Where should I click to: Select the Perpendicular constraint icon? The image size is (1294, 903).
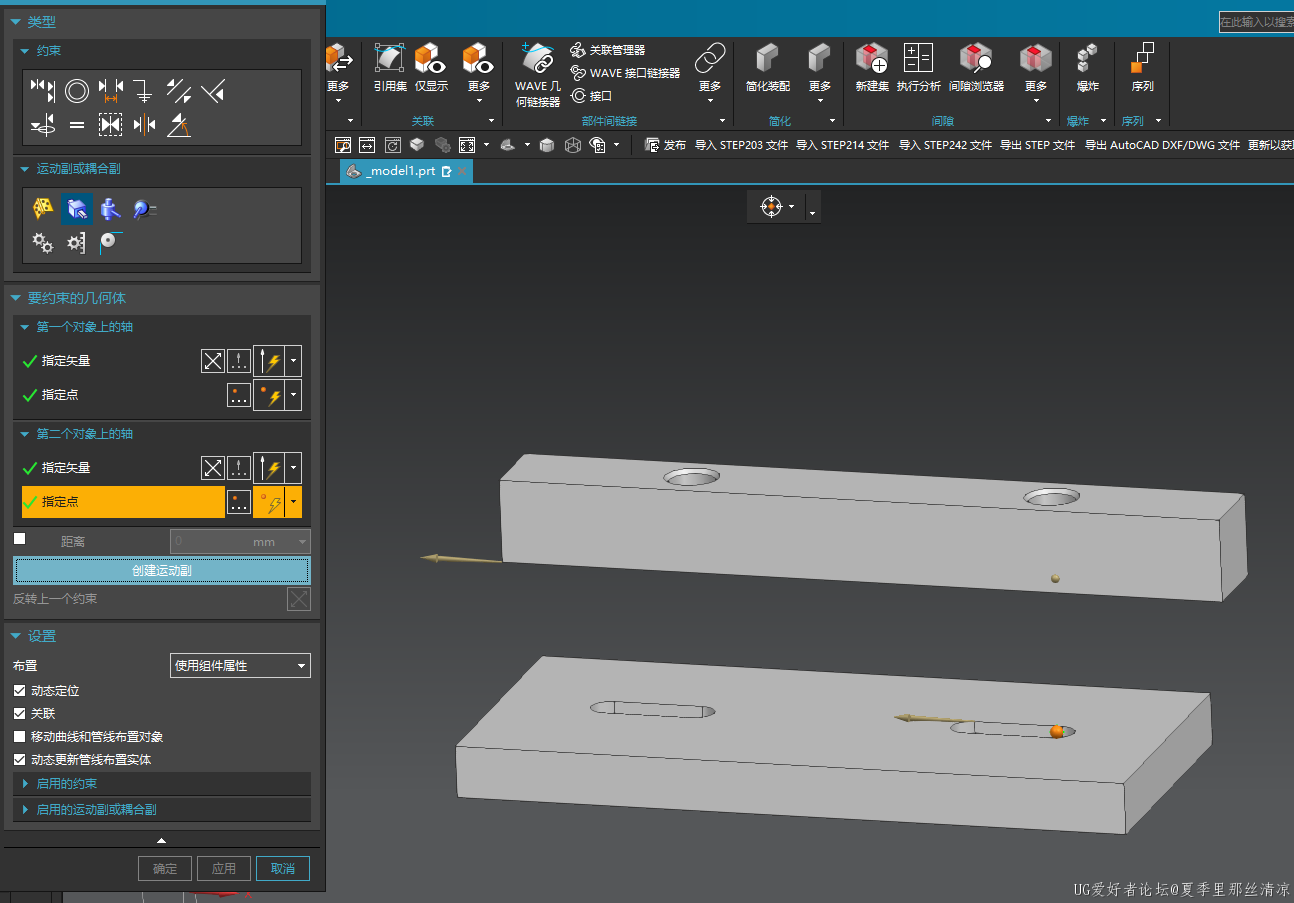(x=212, y=92)
